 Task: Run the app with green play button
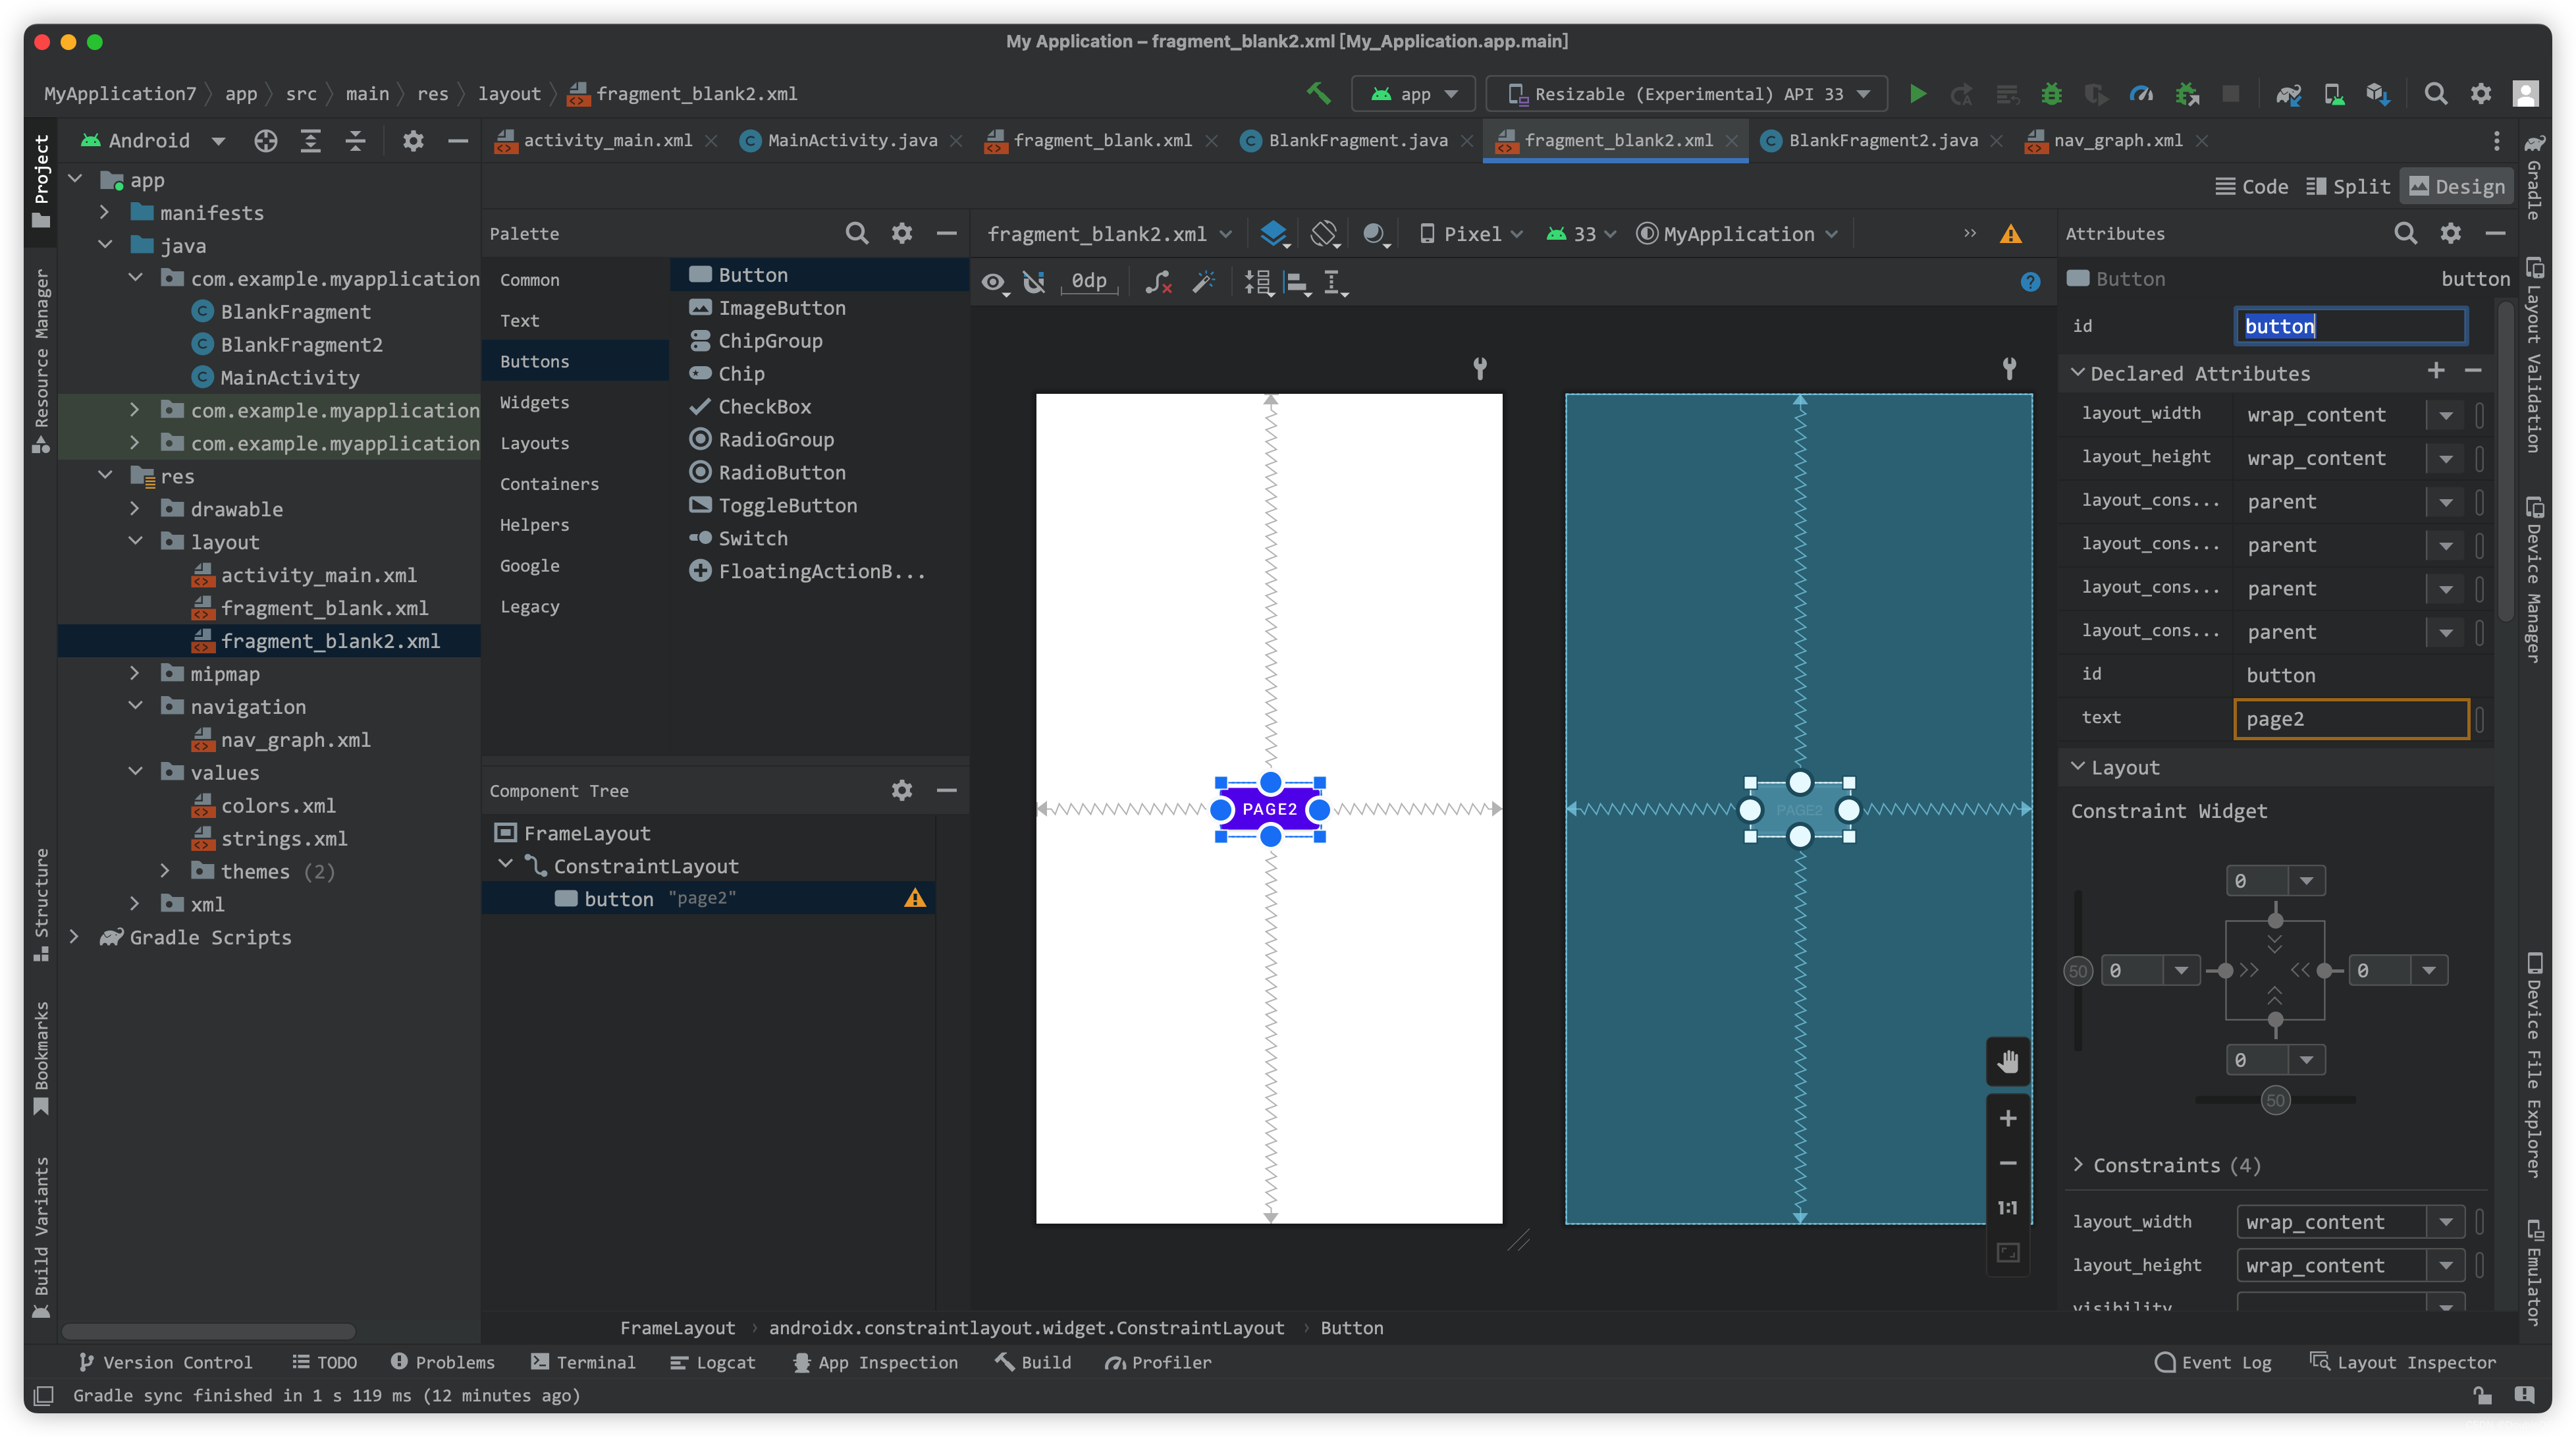tap(1918, 93)
